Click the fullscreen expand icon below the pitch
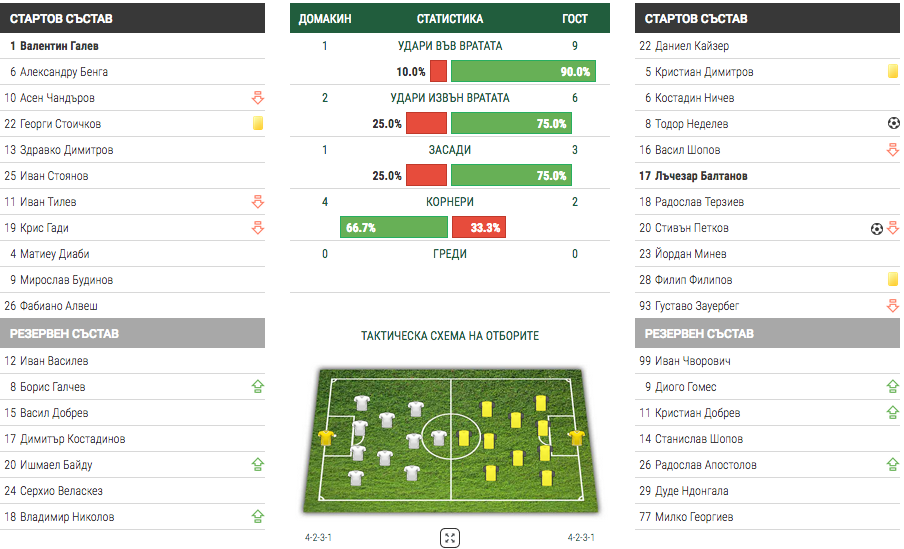This screenshot has width=904, height=549. coord(450,538)
